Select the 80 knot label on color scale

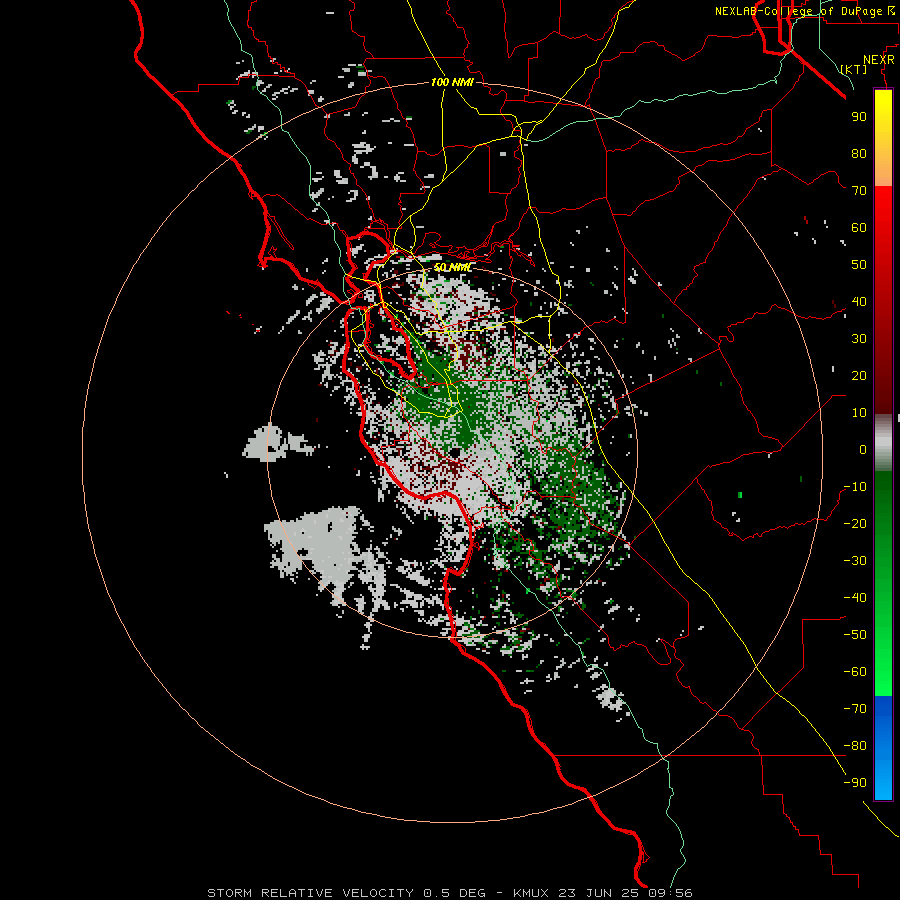point(859,154)
